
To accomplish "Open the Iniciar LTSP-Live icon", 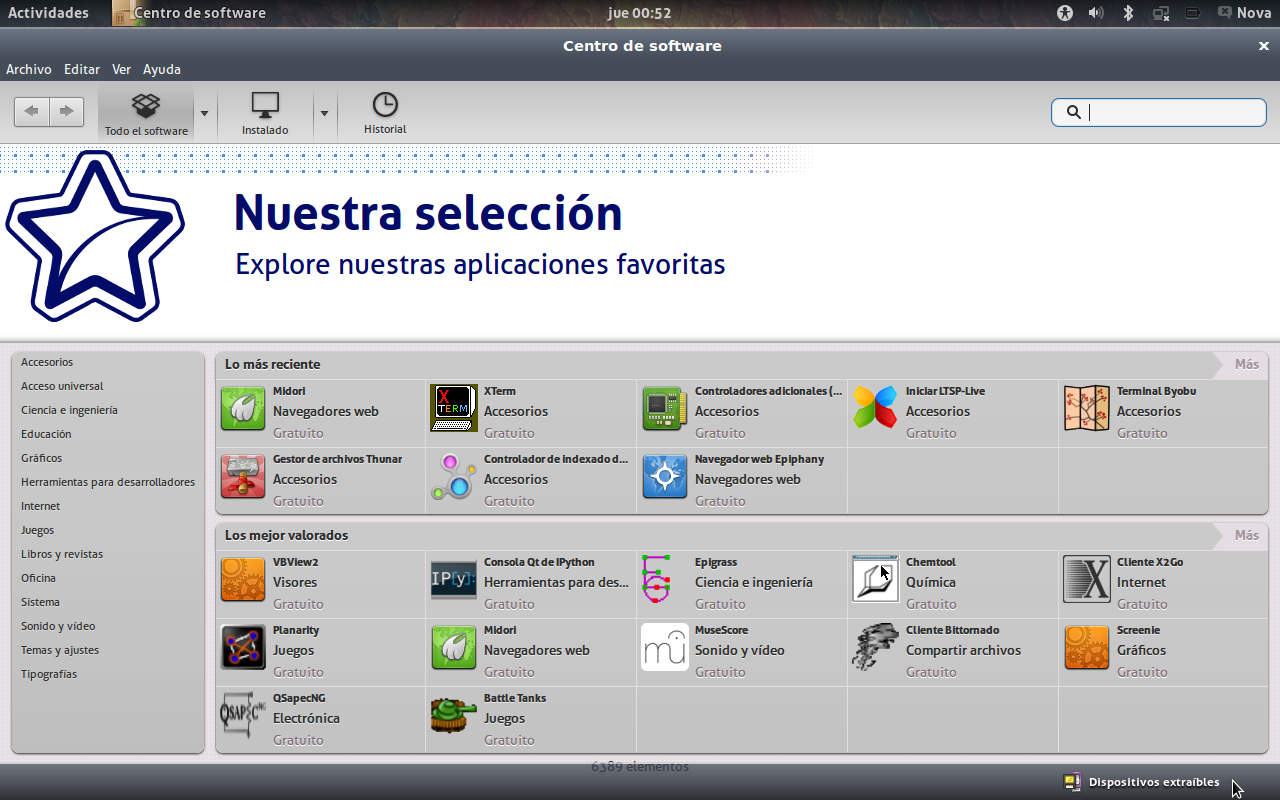I will tap(876, 409).
